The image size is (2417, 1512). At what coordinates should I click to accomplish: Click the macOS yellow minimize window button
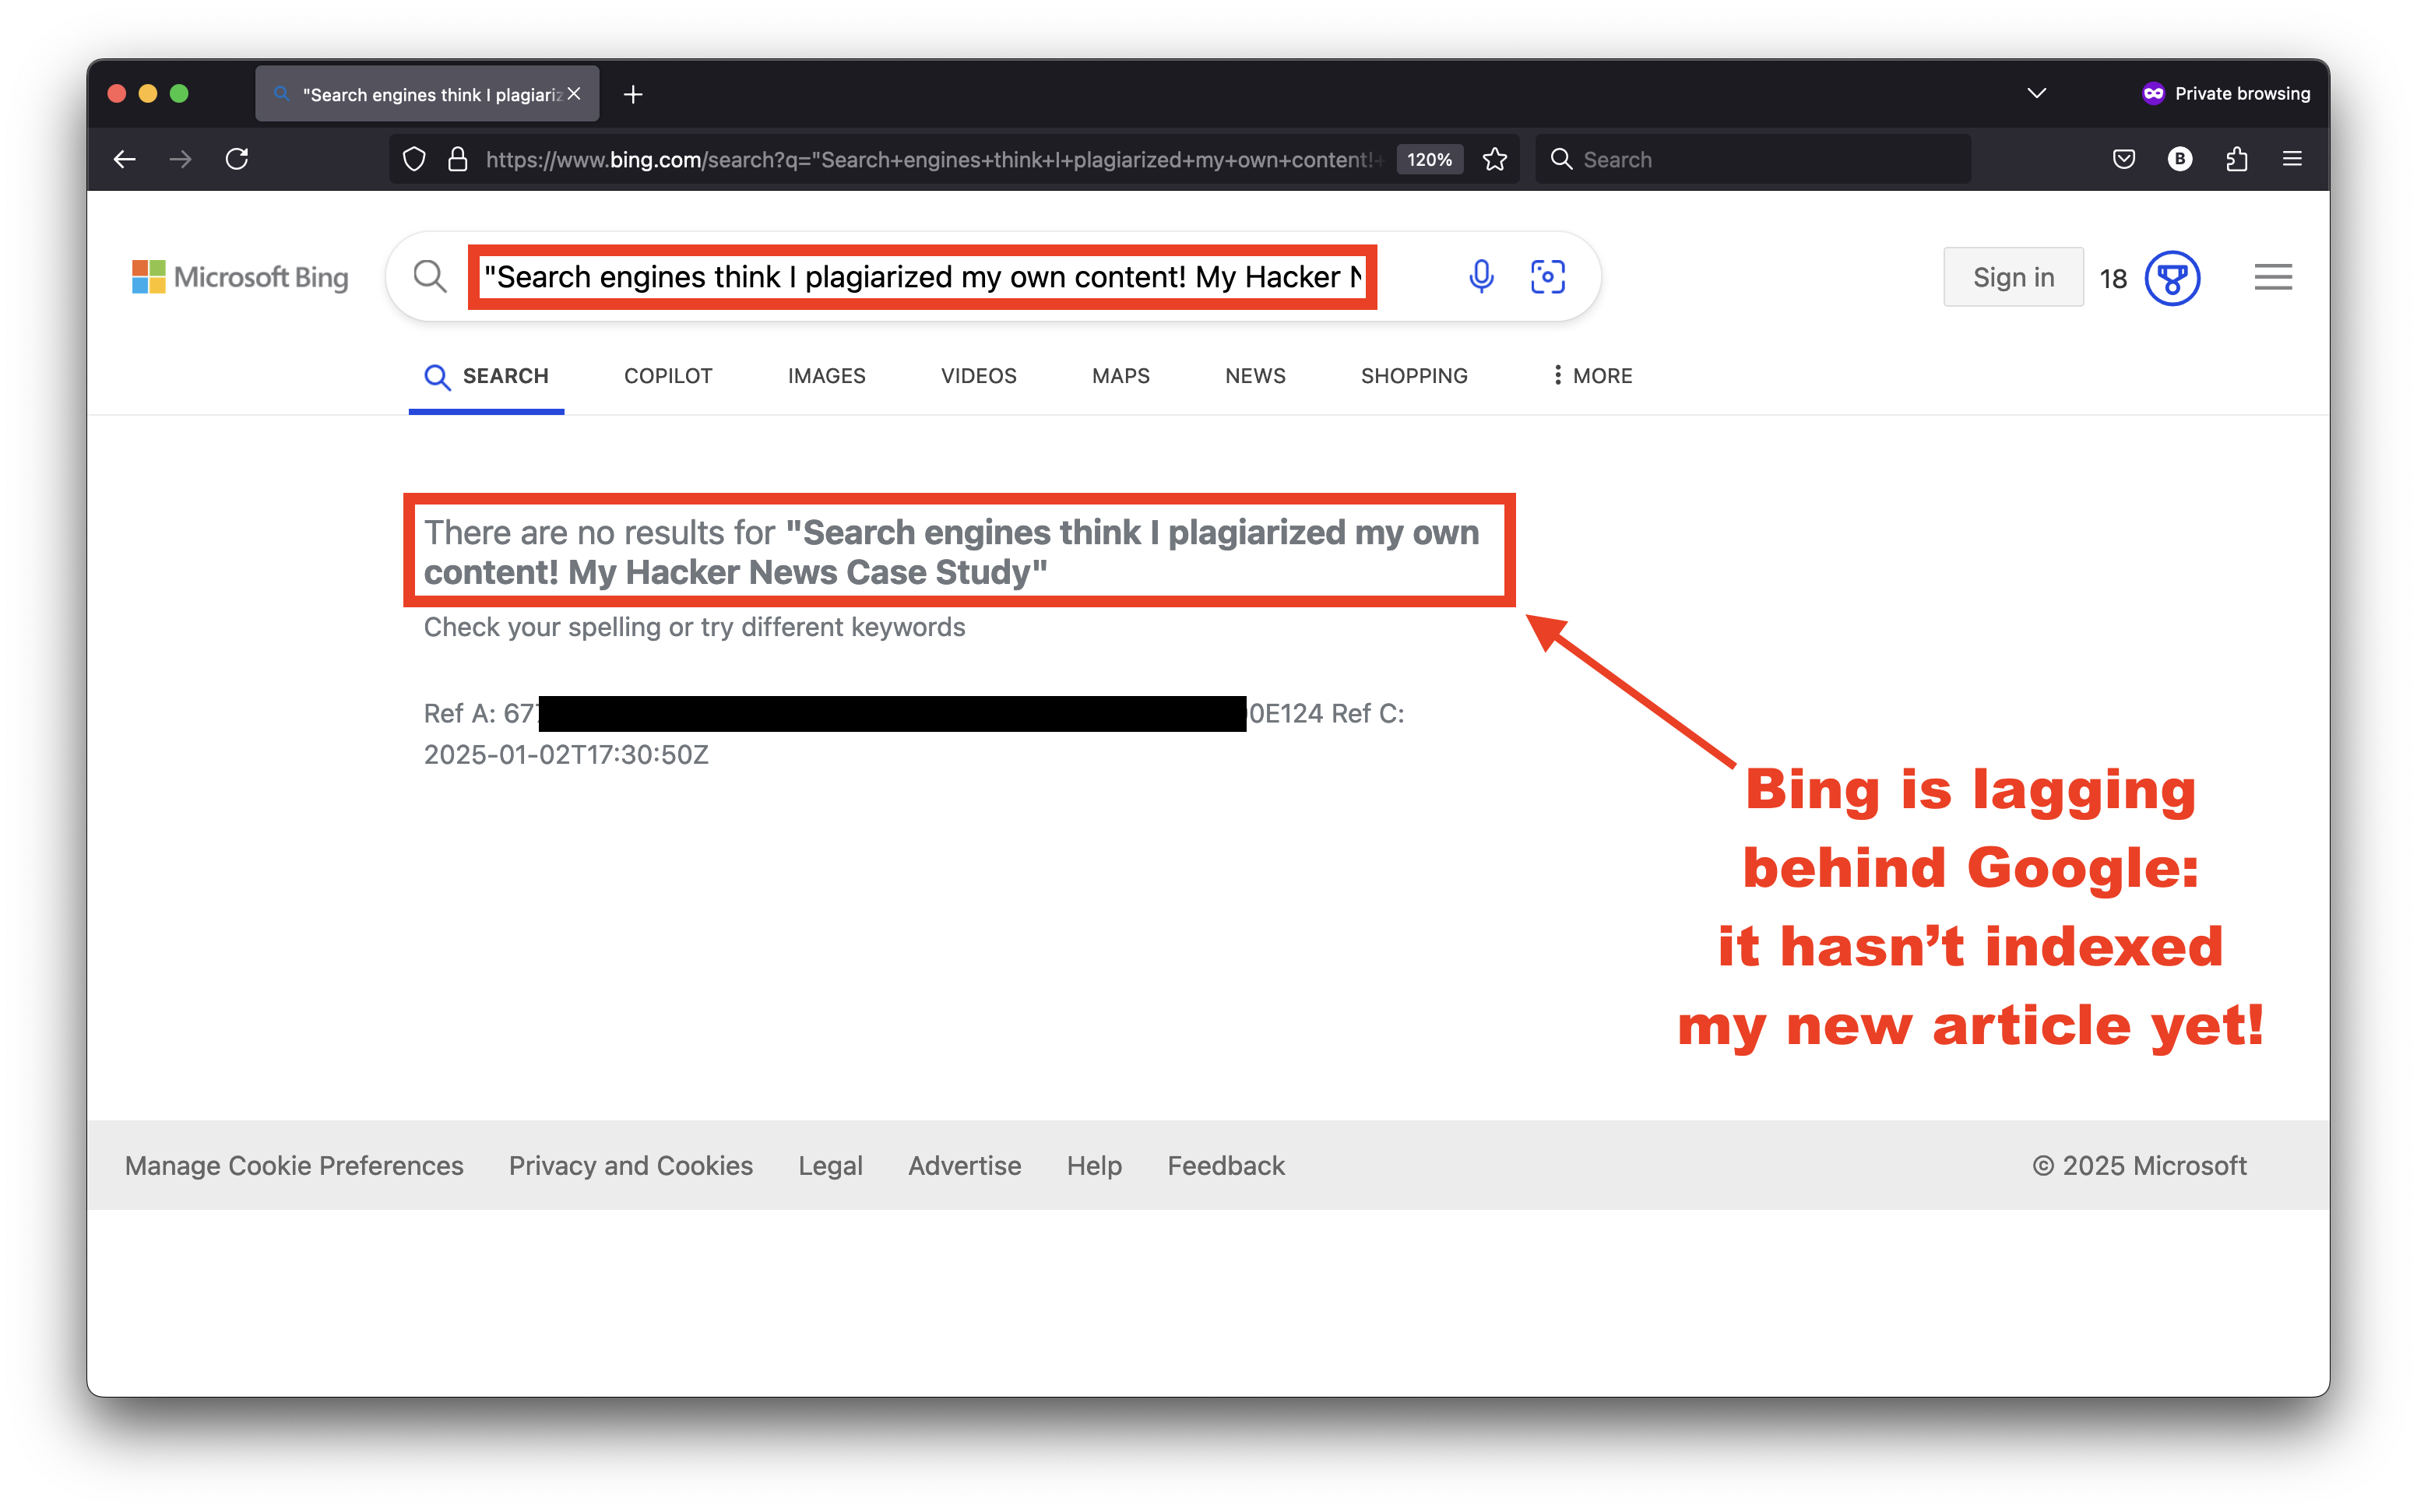[148, 93]
